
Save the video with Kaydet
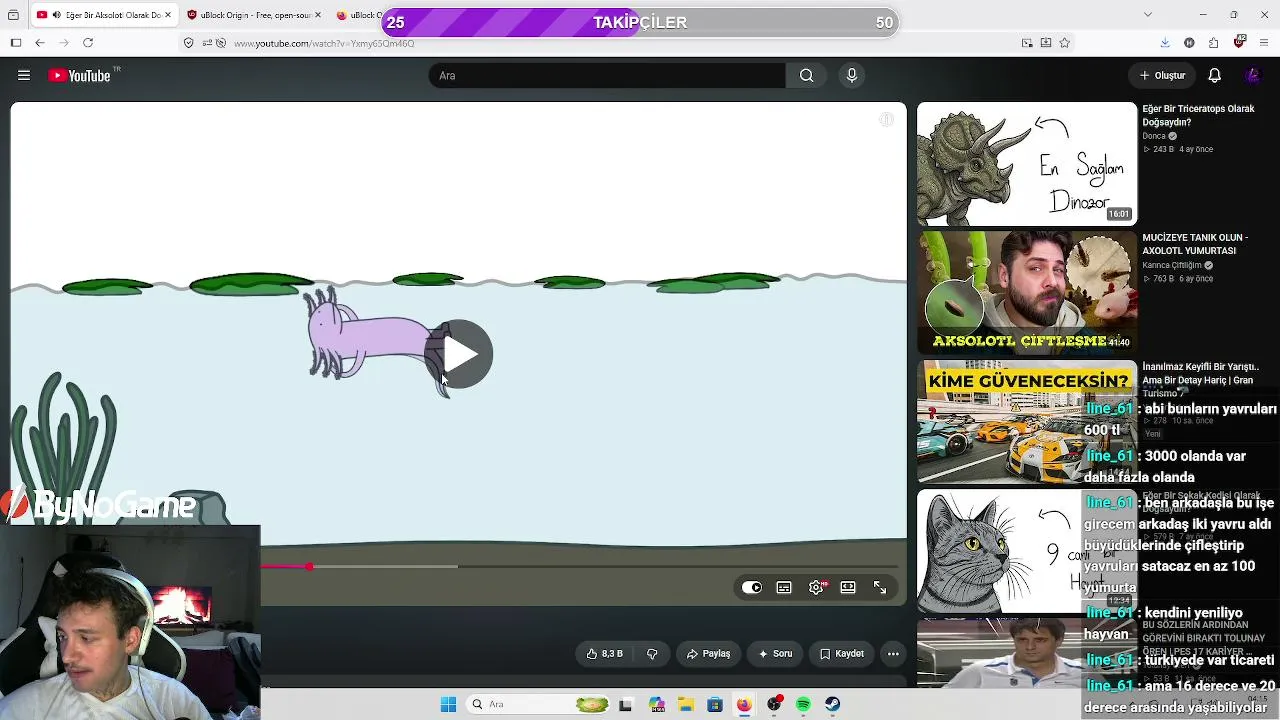pos(842,653)
